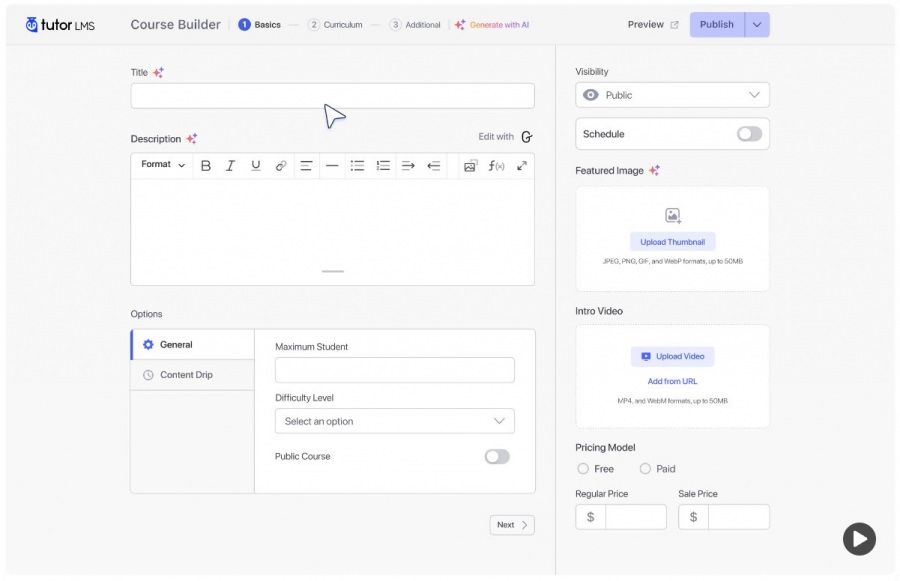Viewport: 900px width, 581px height.
Task: Click the Add from URL link
Action: click(x=672, y=381)
